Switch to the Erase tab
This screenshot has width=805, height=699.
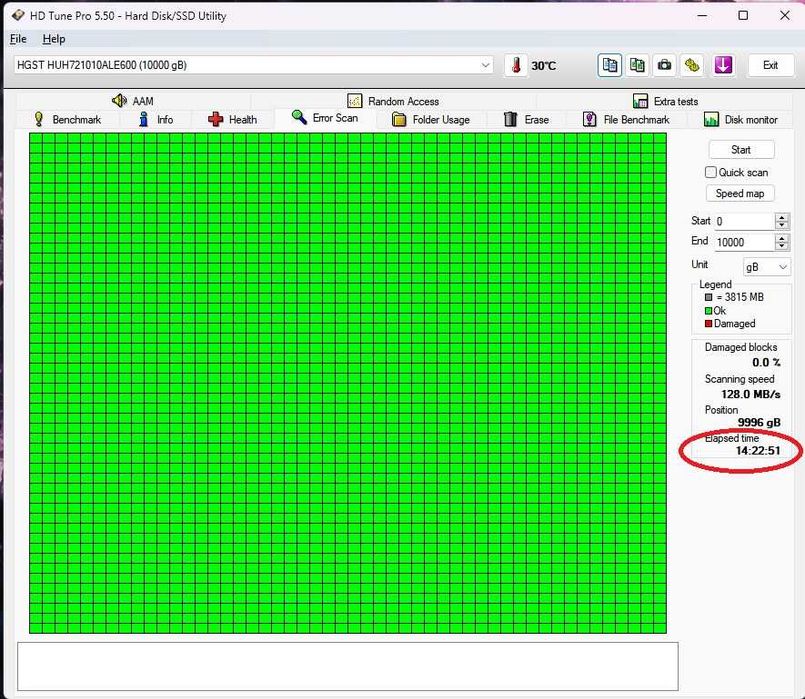[x=526, y=120]
